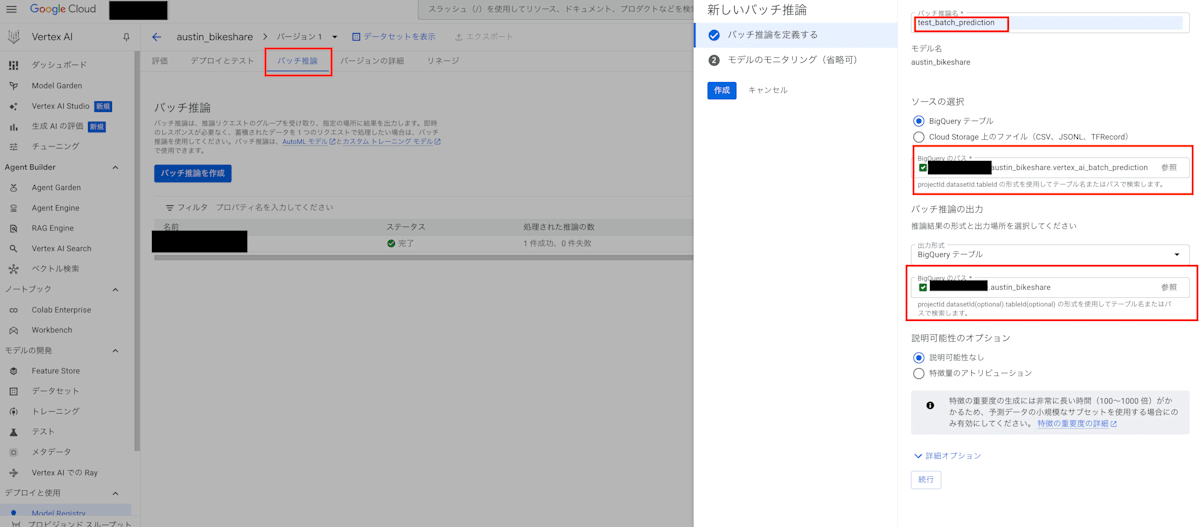Viewport: 1200px width, 527px height.
Task: Open 特徴の重要度の詳細 link
Action: click(1077, 424)
